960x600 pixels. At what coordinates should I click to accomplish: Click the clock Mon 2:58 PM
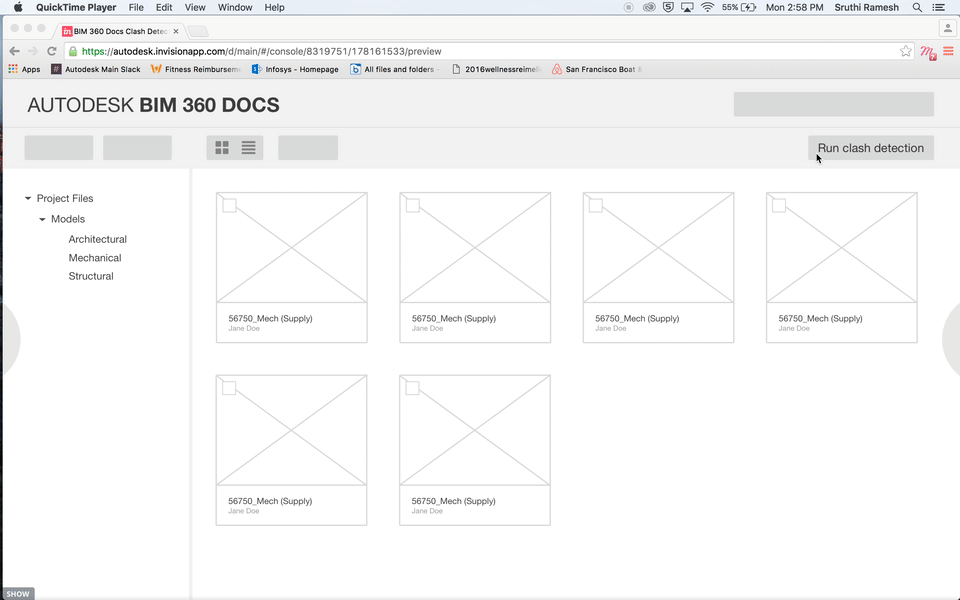(x=794, y=7)
